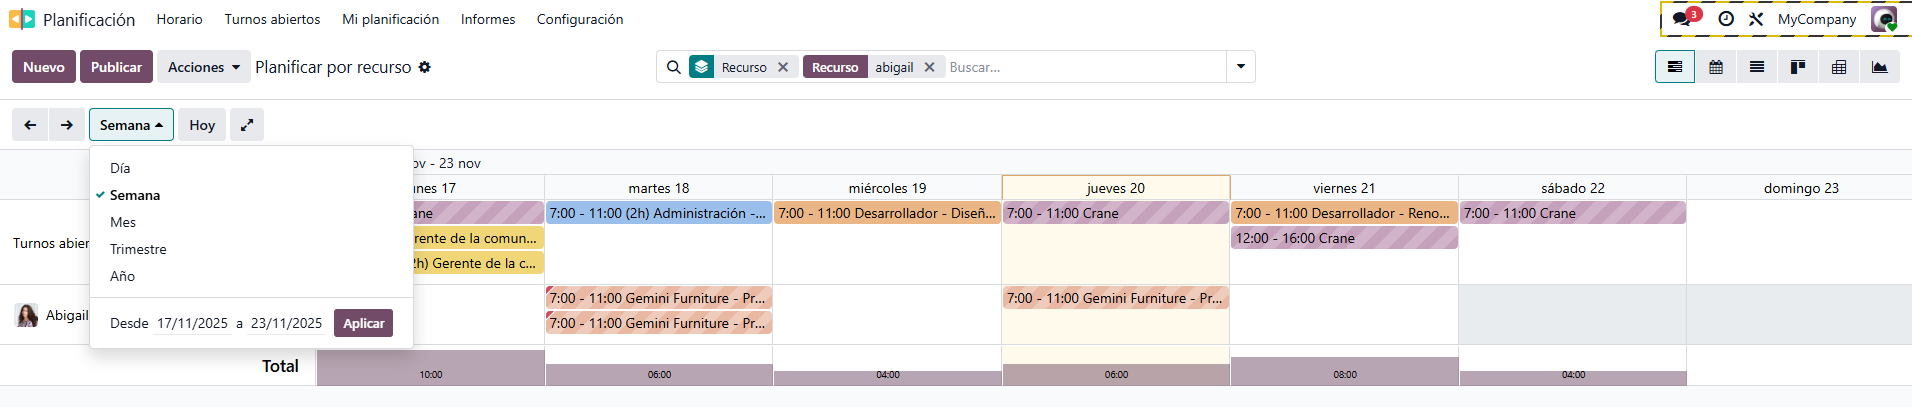Click the Aplicar date range button

363,323
